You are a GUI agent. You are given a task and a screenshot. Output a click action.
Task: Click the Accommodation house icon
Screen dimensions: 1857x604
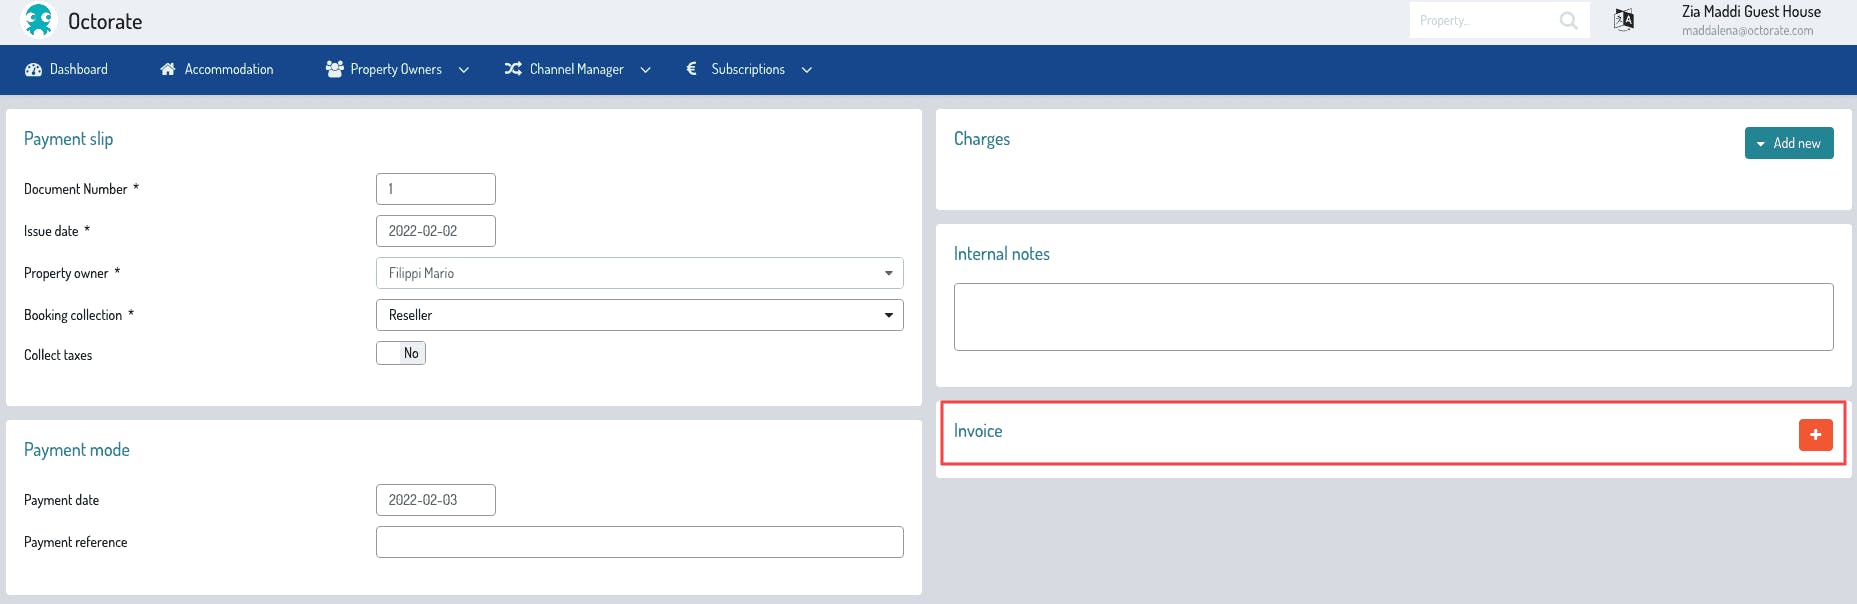click(x=168, y=69)
